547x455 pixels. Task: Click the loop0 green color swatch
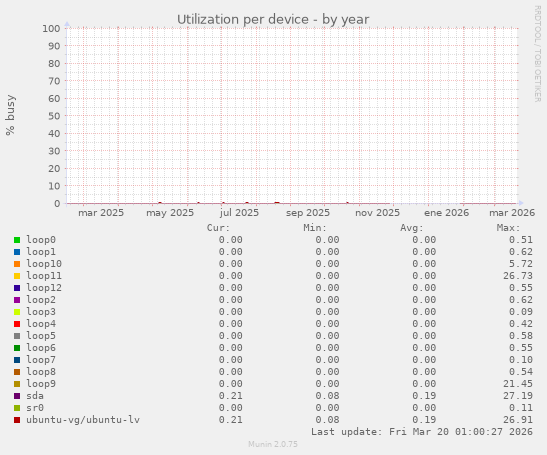click(17, 240)
